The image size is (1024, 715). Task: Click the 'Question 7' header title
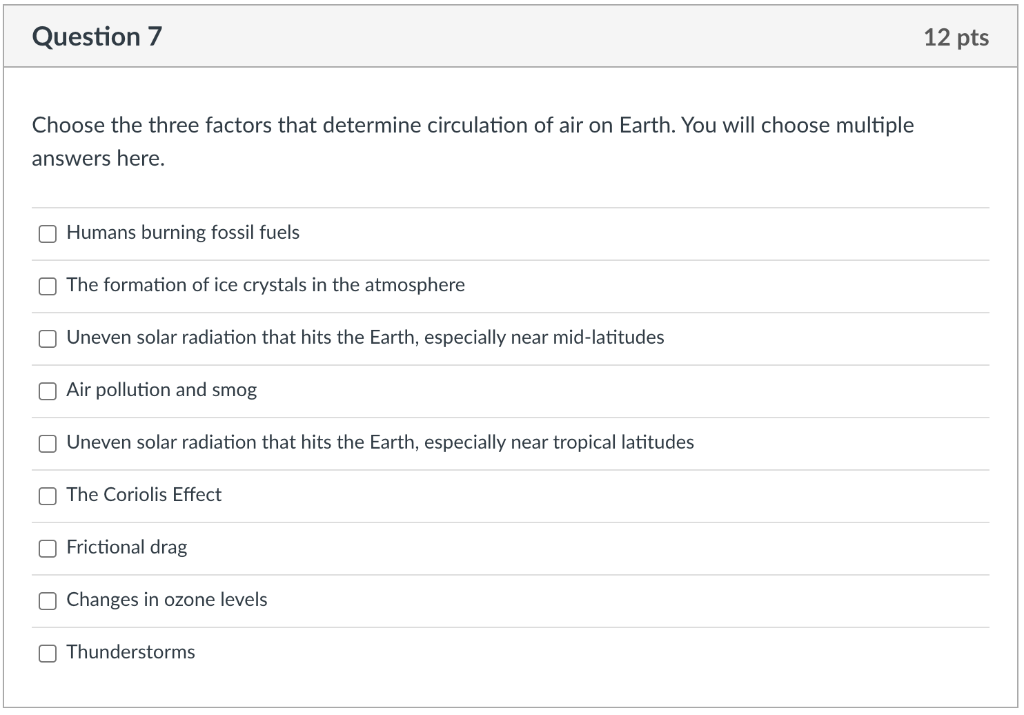coord(97,37)
